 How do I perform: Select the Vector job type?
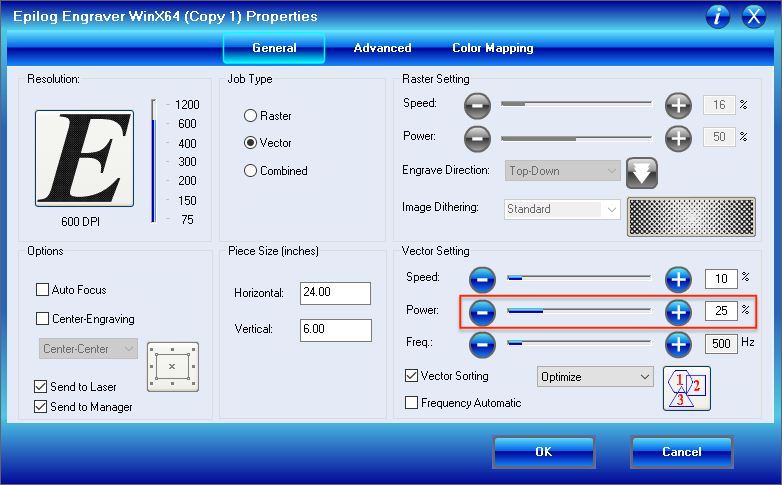pyautogui.click(x=267, y=143)
